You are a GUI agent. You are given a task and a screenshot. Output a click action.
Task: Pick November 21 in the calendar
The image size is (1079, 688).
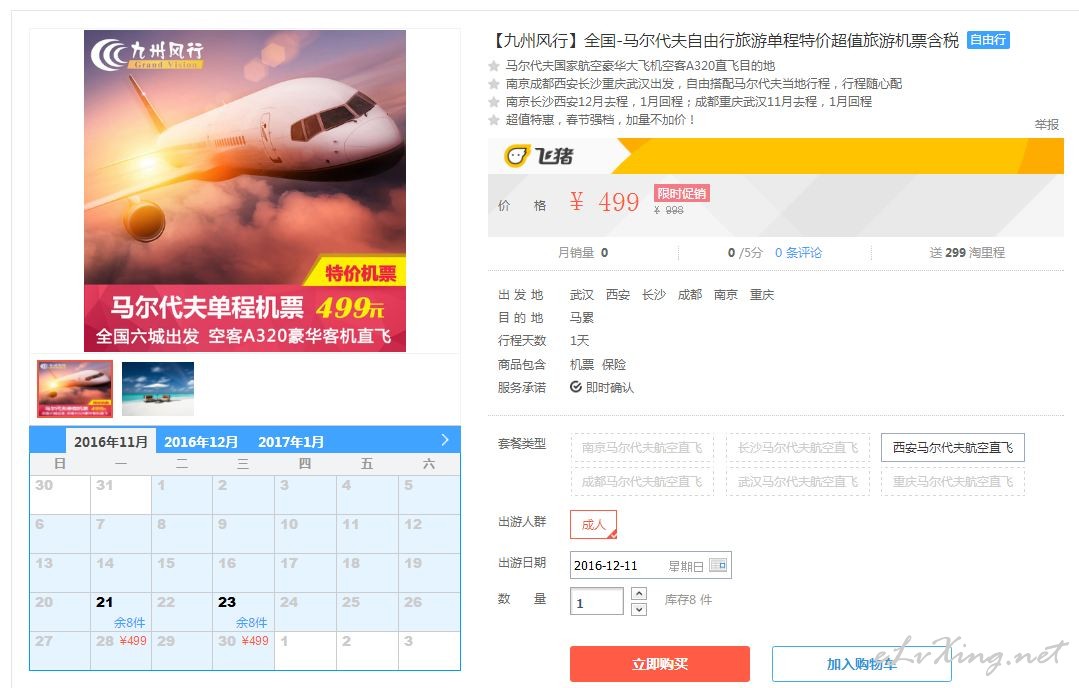(x=120, y=612)
